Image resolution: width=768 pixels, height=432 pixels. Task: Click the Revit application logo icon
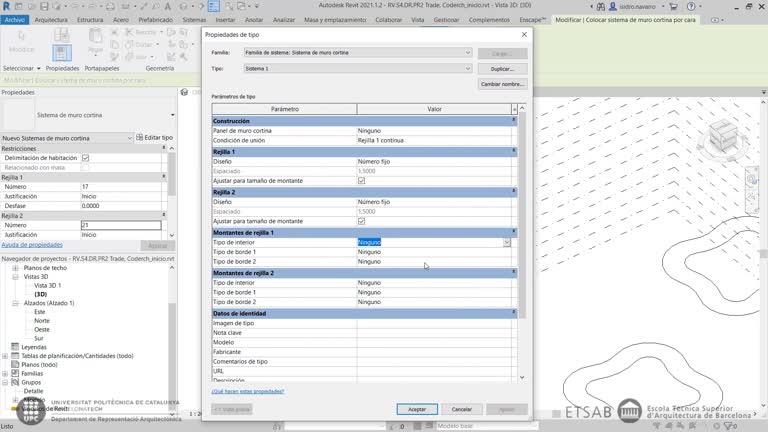click(6, 5)
